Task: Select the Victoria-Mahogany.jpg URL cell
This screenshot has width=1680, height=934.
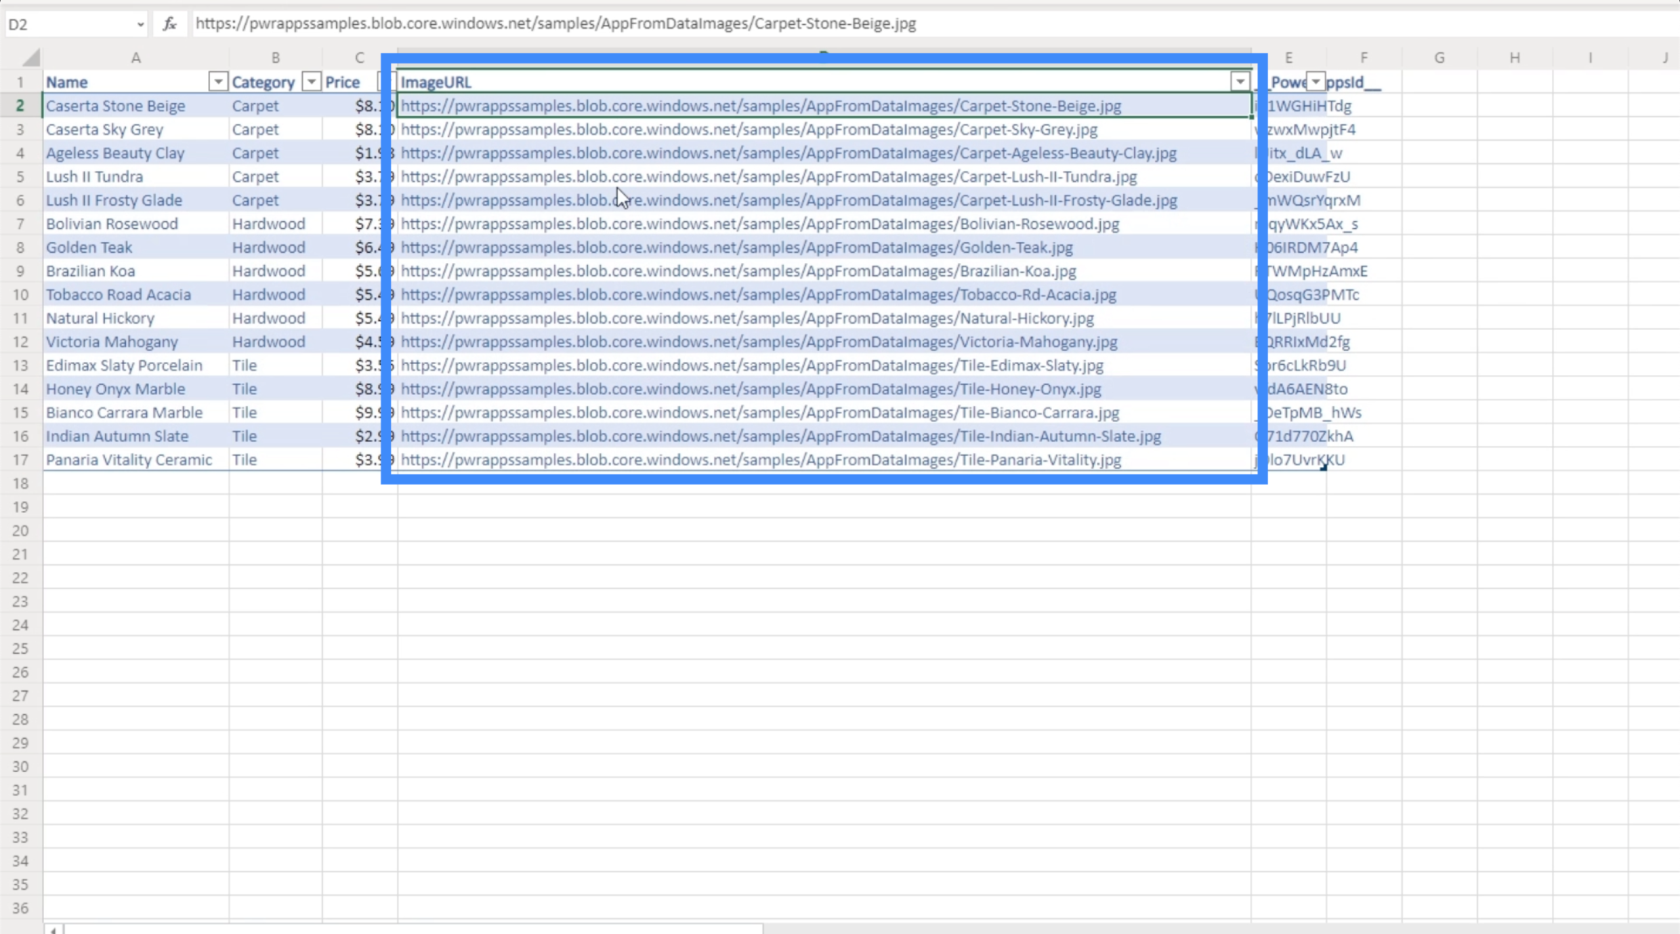Action: coord(824,342)
